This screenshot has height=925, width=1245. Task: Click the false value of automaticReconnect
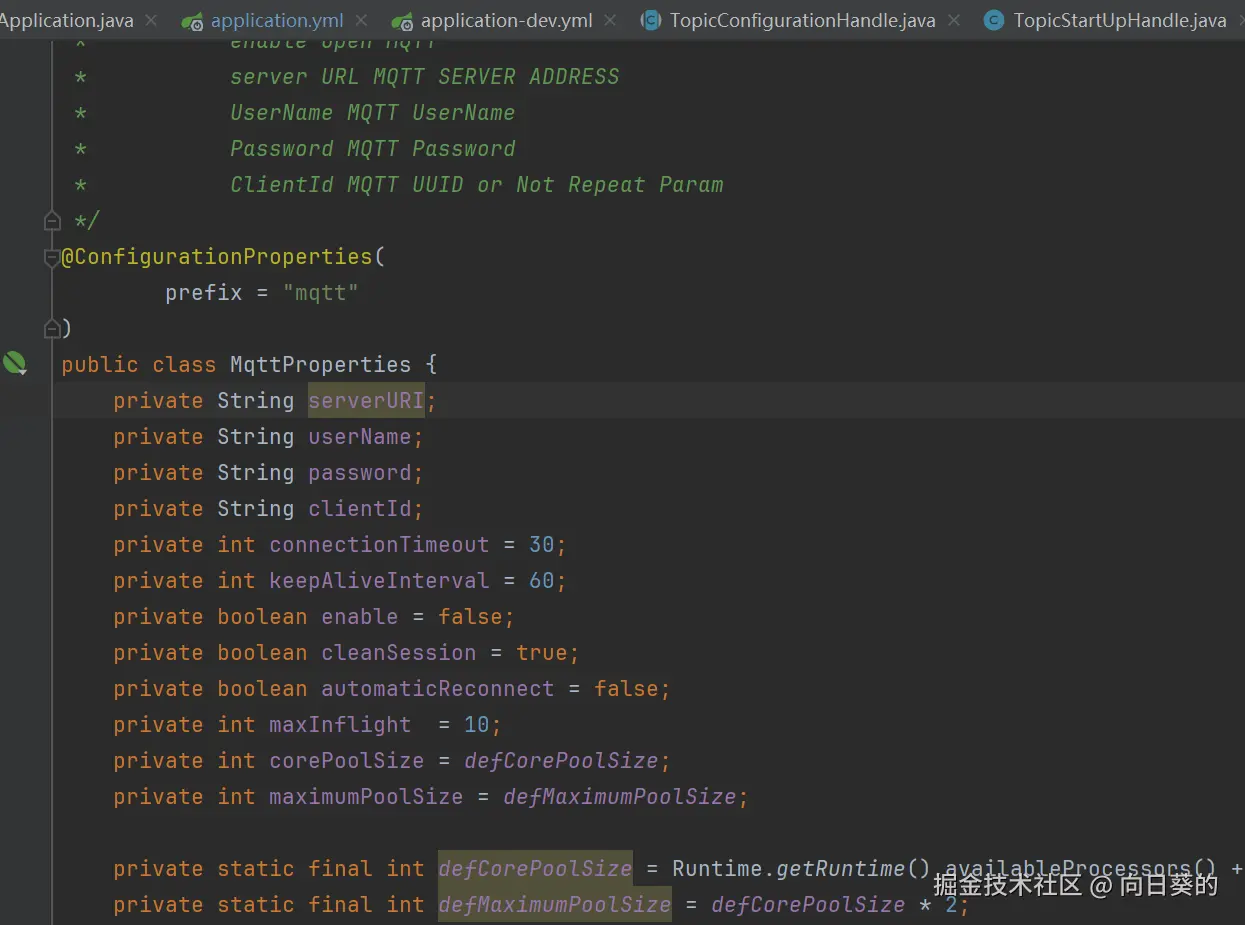pyautogui.click(x=626, y=689)
